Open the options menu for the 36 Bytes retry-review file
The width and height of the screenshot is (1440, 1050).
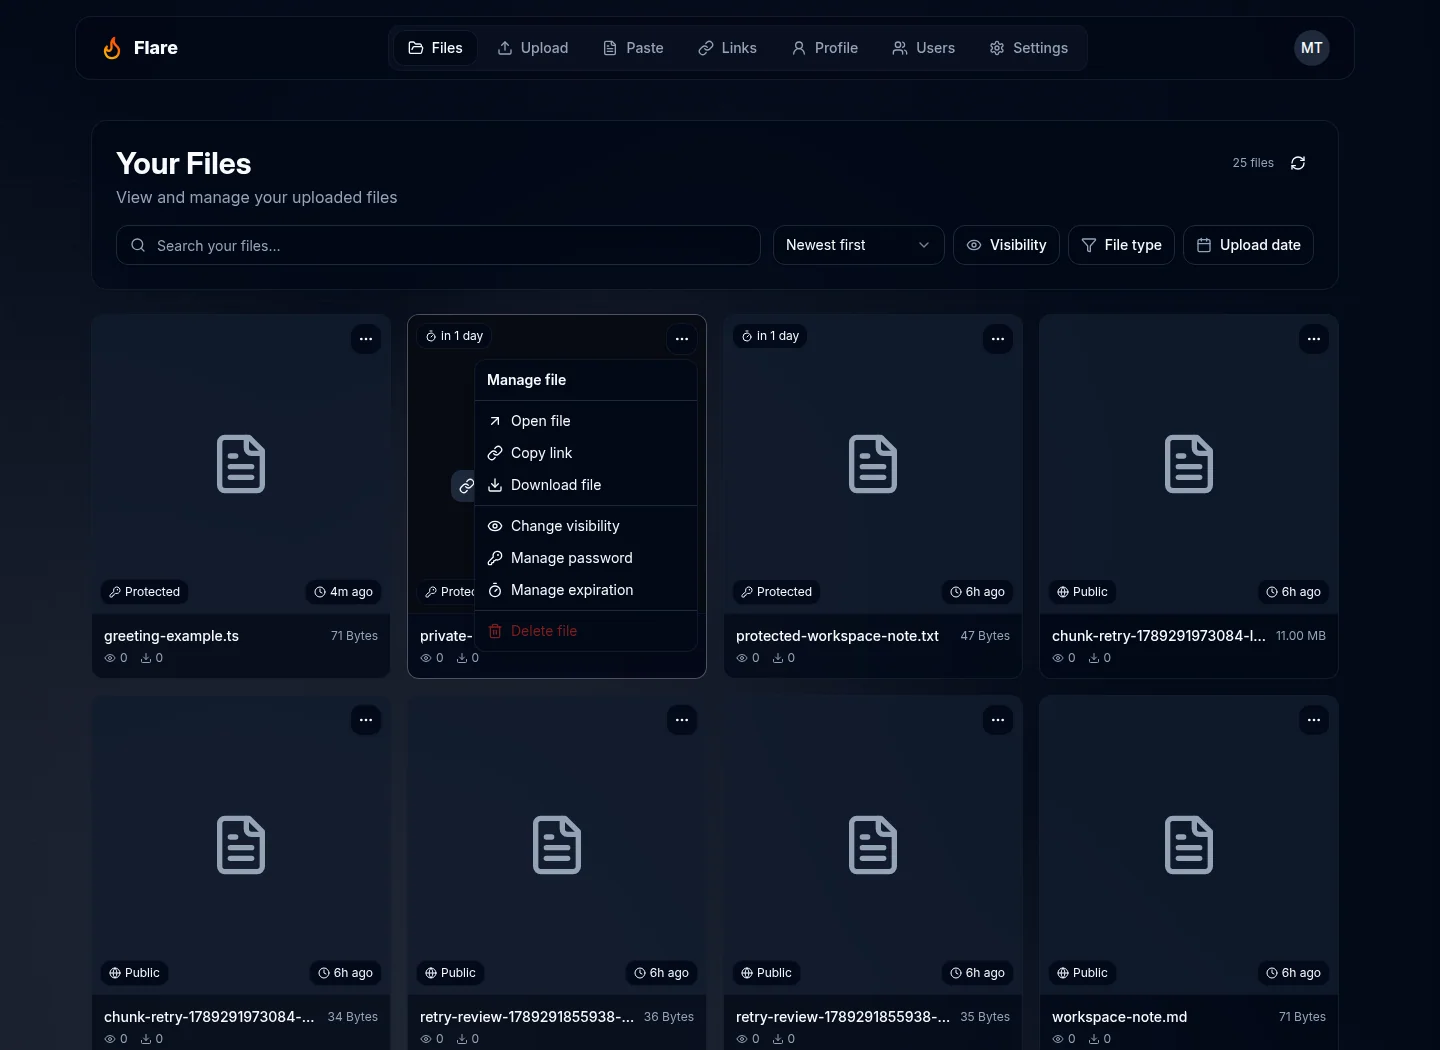[x=682, y=720]
